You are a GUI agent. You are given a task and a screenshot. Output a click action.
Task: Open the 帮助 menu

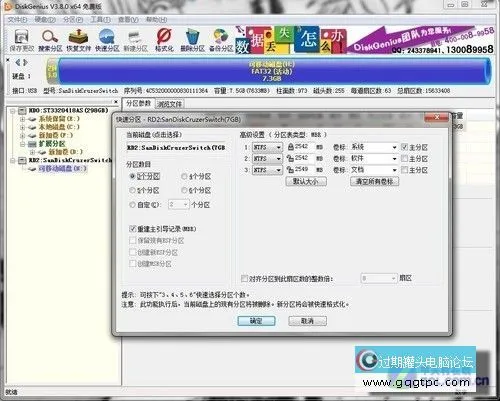[156, 20]
